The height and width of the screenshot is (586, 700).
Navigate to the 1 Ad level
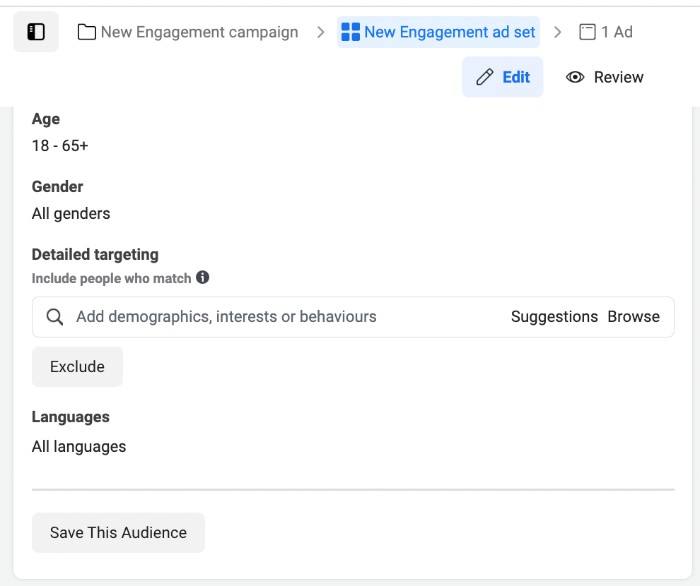pos(616,32)
